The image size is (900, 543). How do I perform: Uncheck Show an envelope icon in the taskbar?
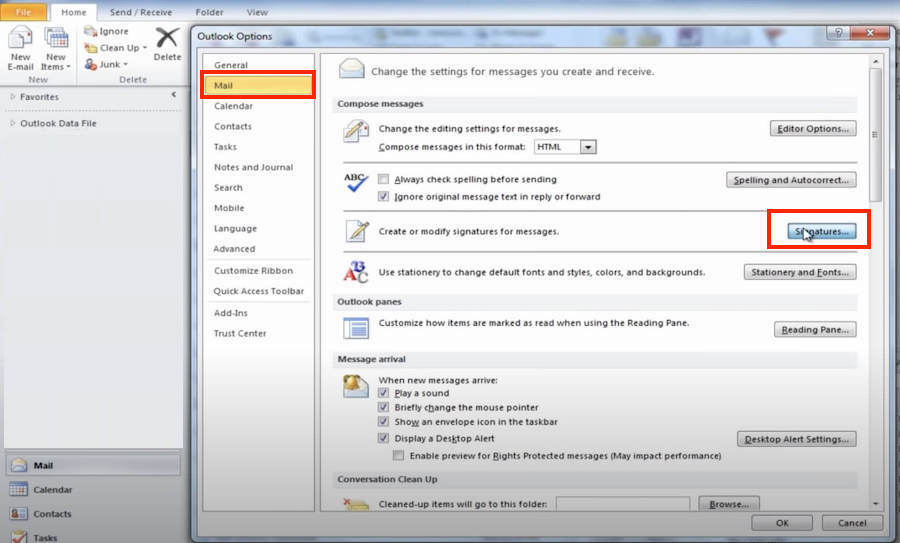coord(383,421)
